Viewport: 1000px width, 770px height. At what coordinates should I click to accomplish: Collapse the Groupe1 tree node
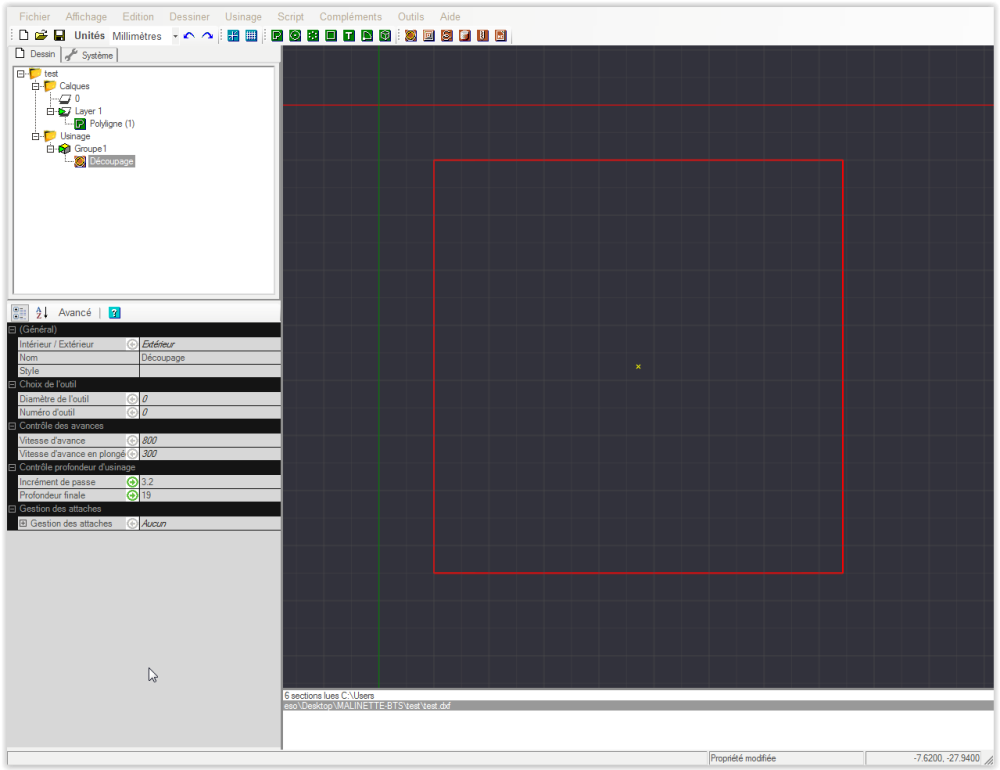pos(50,149)
